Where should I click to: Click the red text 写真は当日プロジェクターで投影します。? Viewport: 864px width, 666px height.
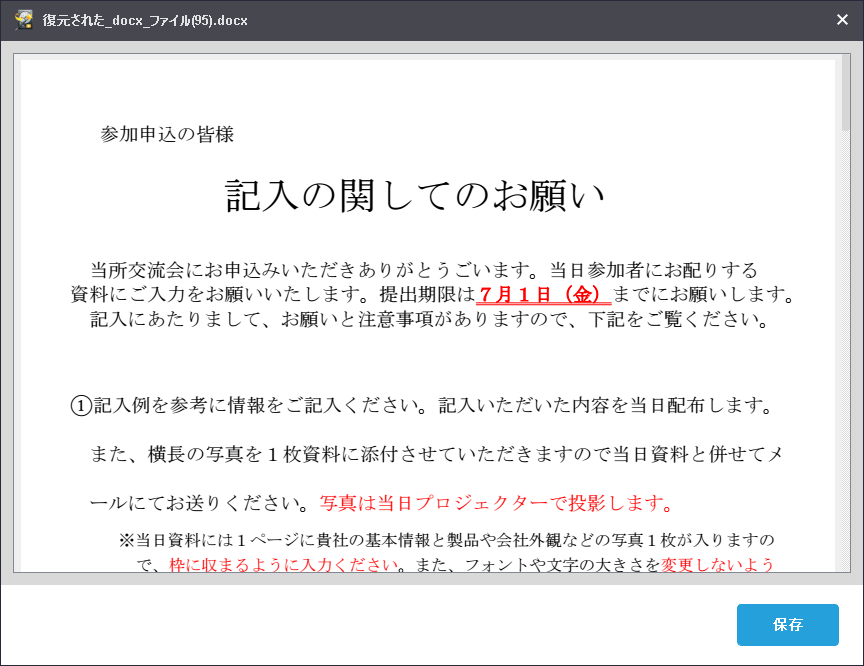(x=496, y=503)
